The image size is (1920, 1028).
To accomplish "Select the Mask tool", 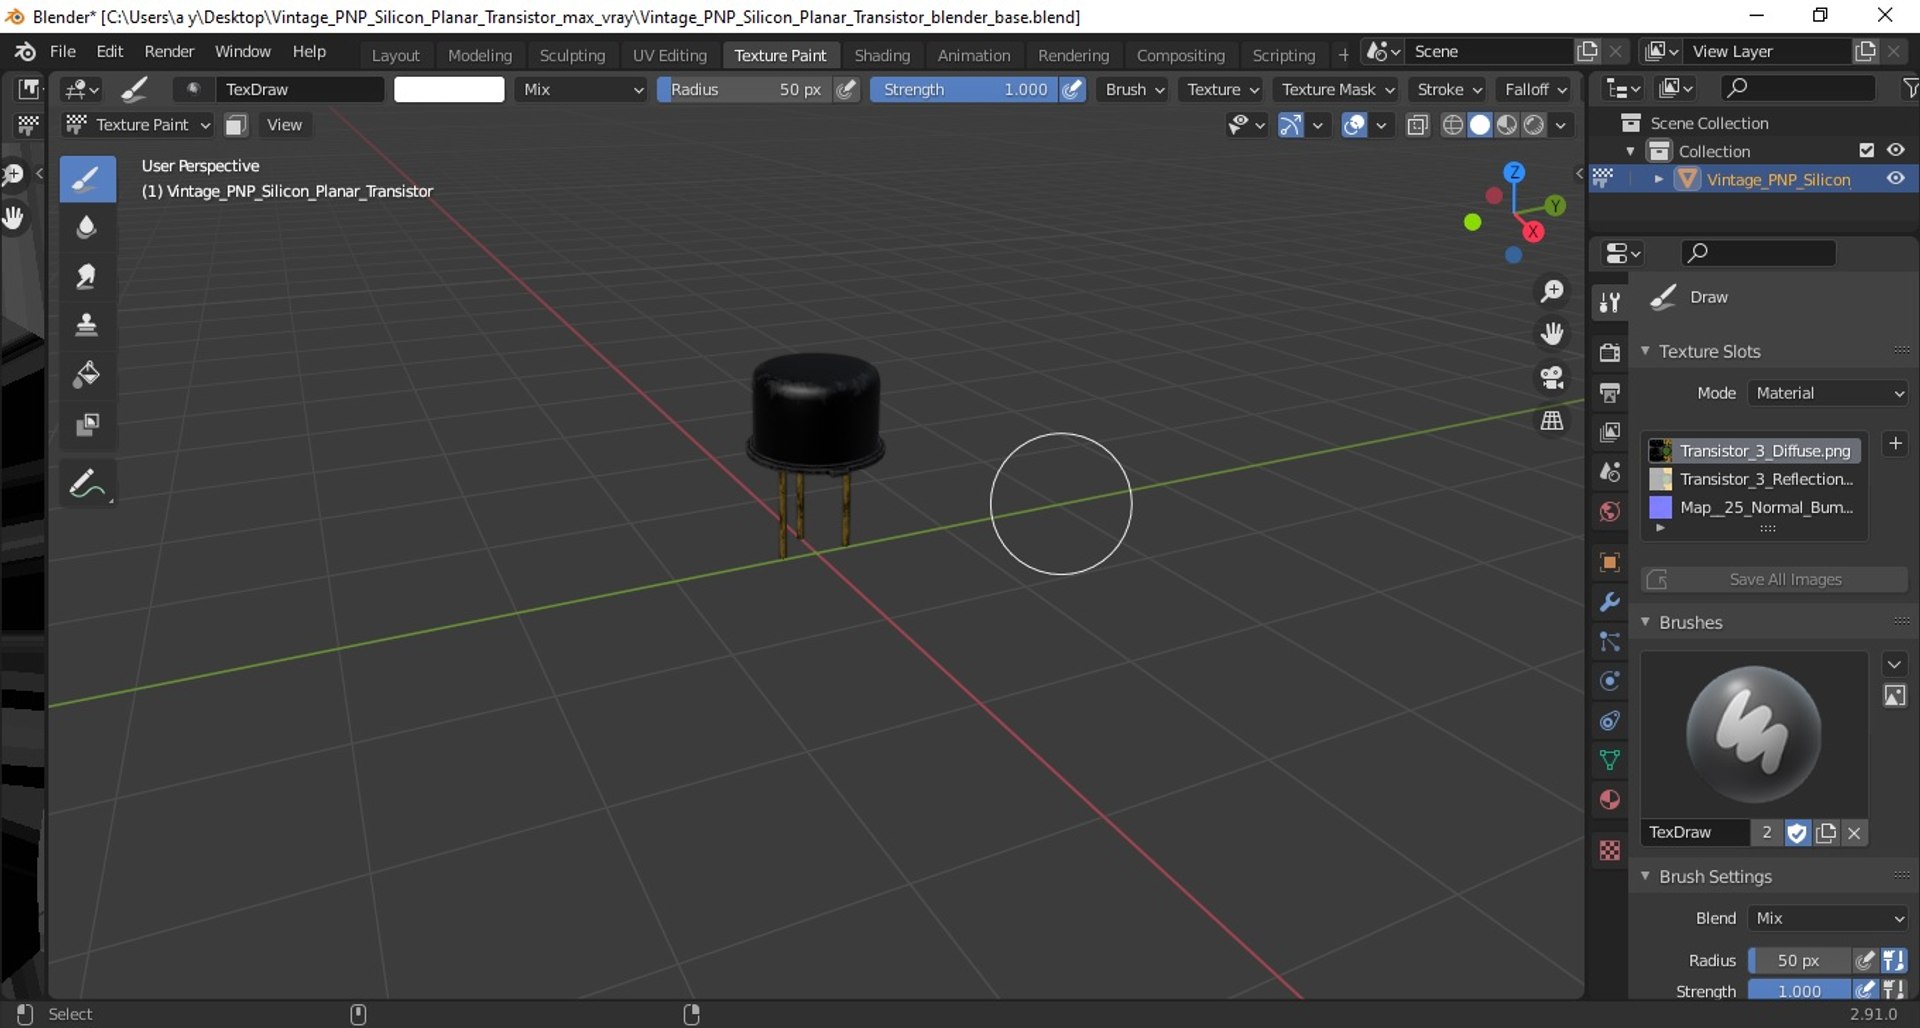I will click(x=87, y=425).
